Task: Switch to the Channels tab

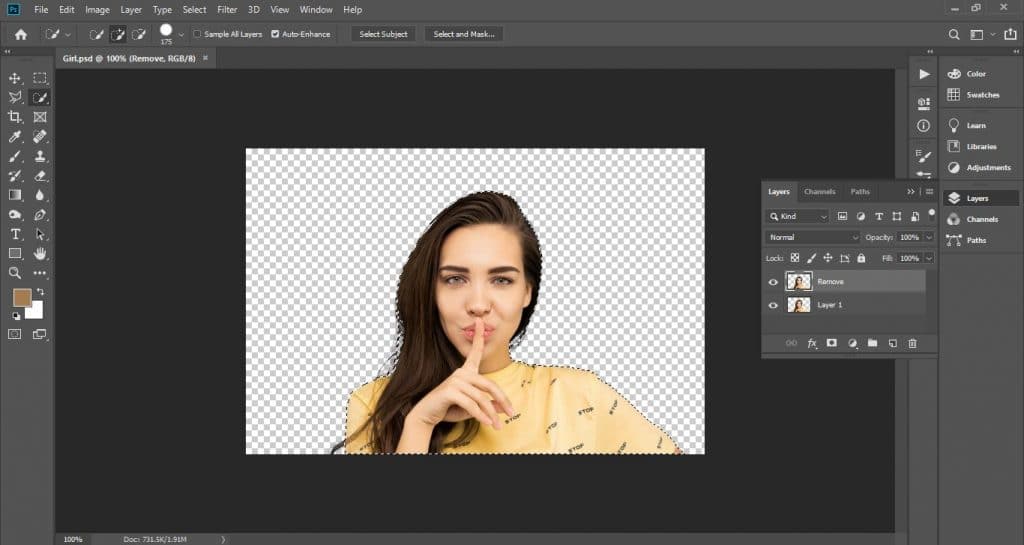Action: [x=819, y=191]
